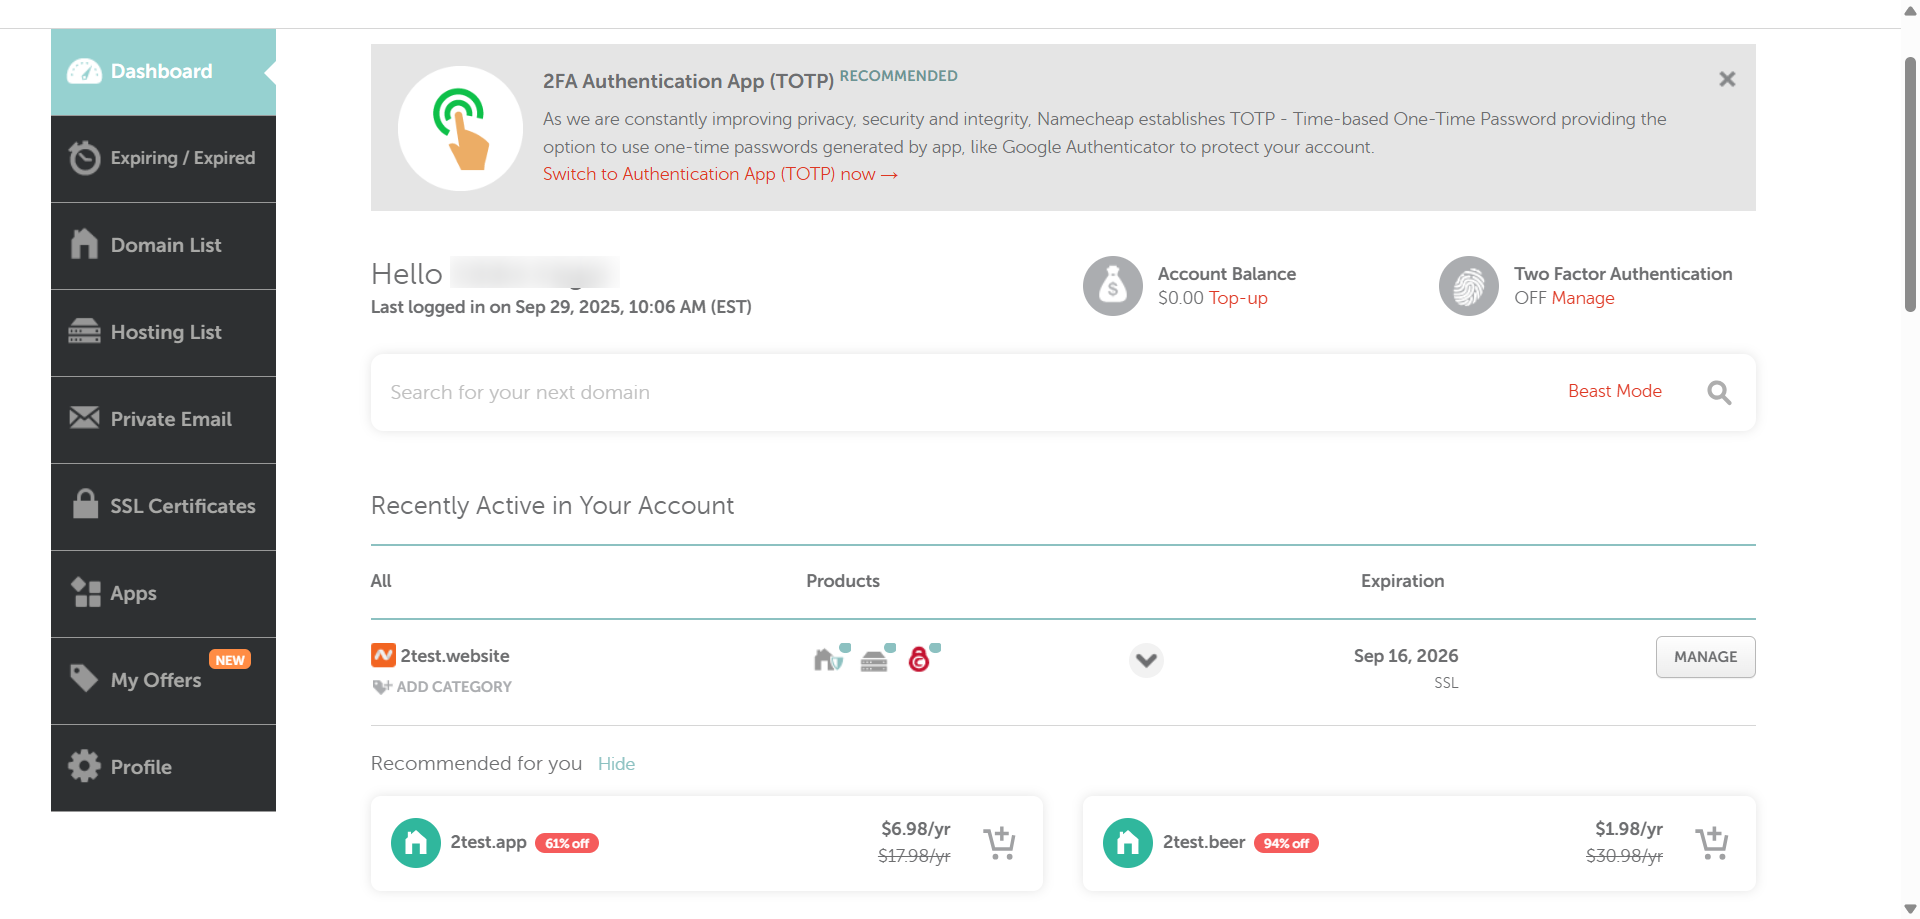Add category to 2test.website
Viewport: 1920px width, 919px height.
point(442,687)
